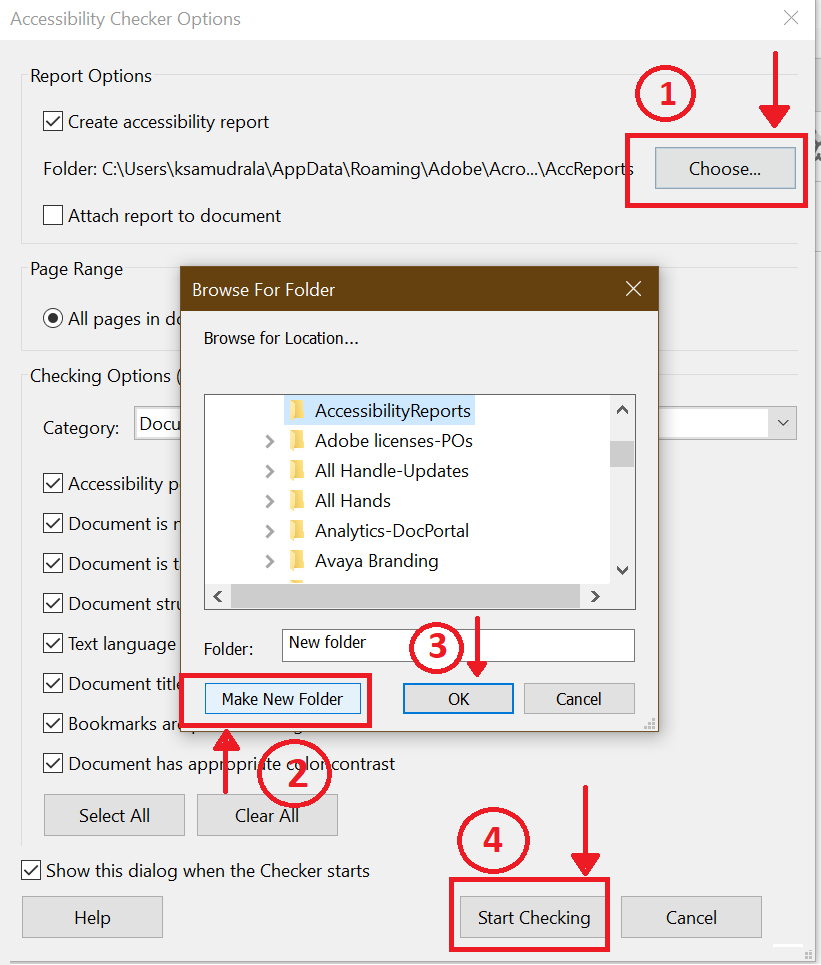Select the AccessibilityReports folder

click(x=393, y=410)
